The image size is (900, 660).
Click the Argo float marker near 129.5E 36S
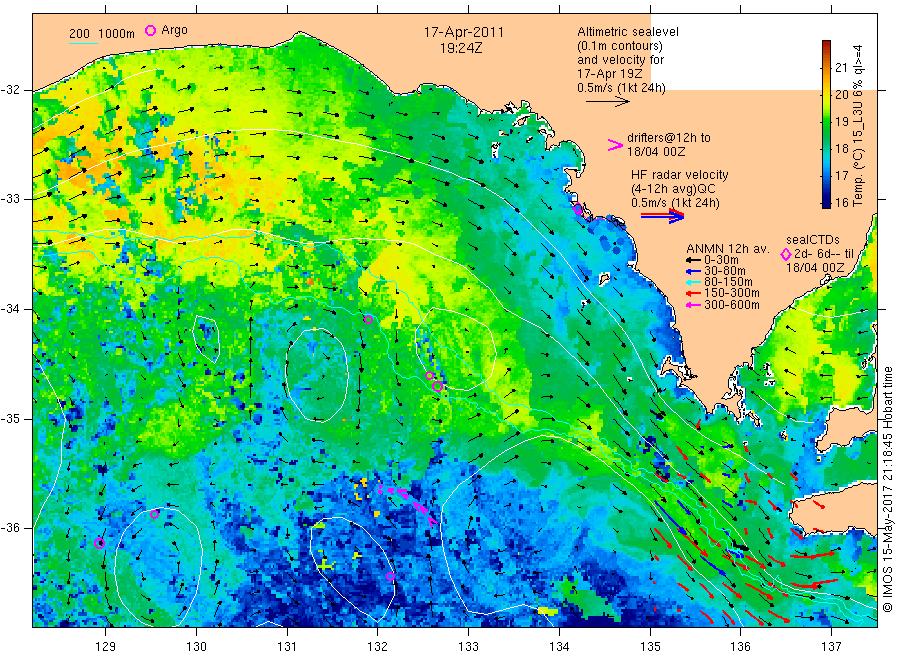point(154,514)
